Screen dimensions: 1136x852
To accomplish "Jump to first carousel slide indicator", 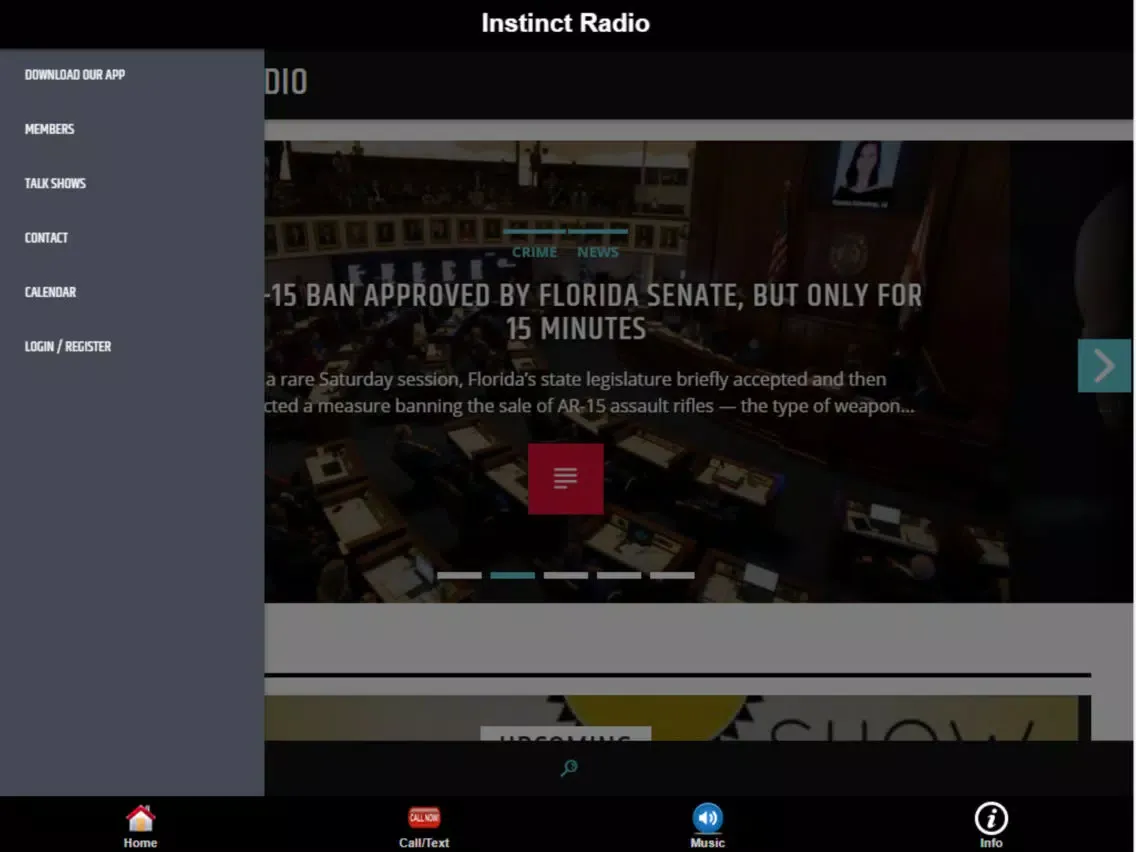I will pos(459,575).
